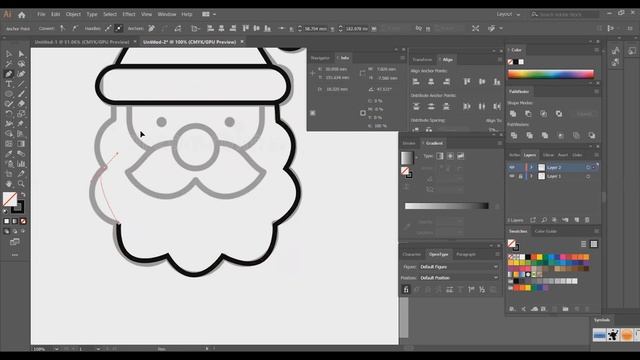Open the File menu
The image size is (640, 360).
click(x=41, y=14)
